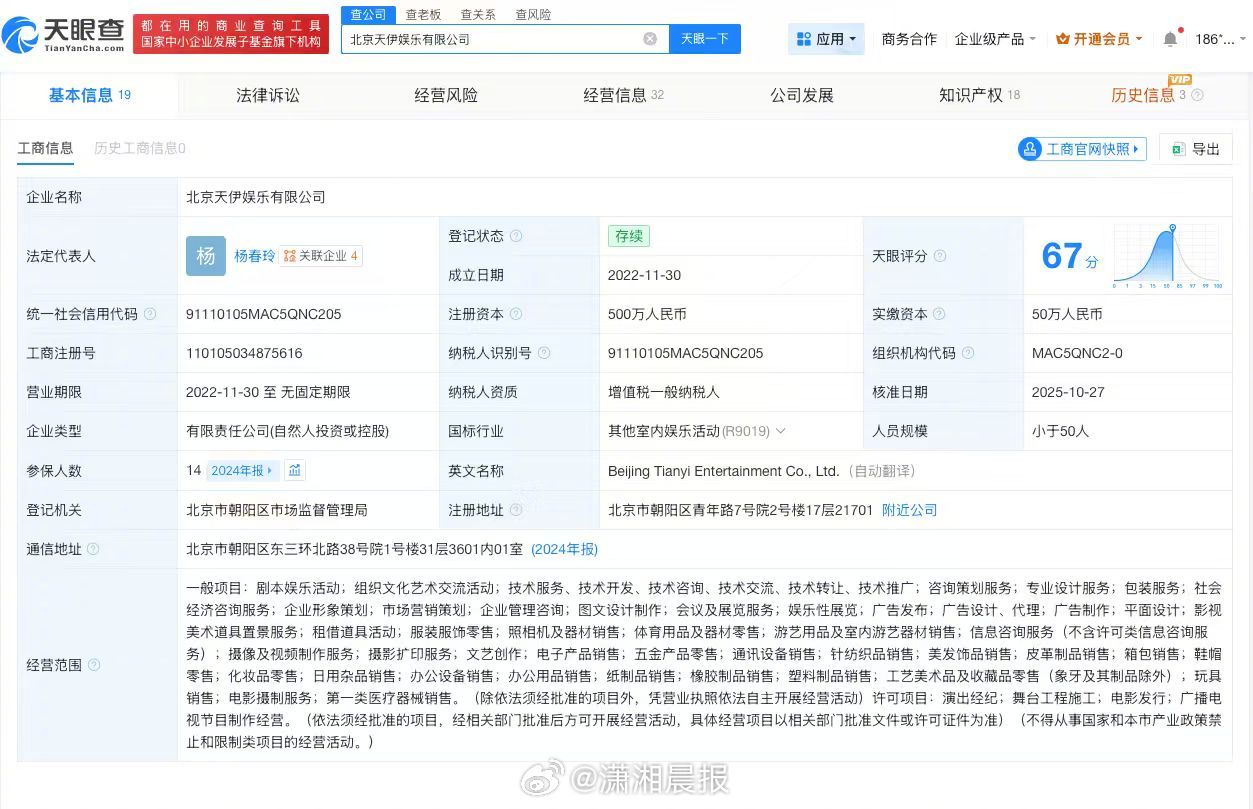Click the English name Beijing Tianyi Entertainment
This screenshot has width=1253, height=809.
pos(723,471)
